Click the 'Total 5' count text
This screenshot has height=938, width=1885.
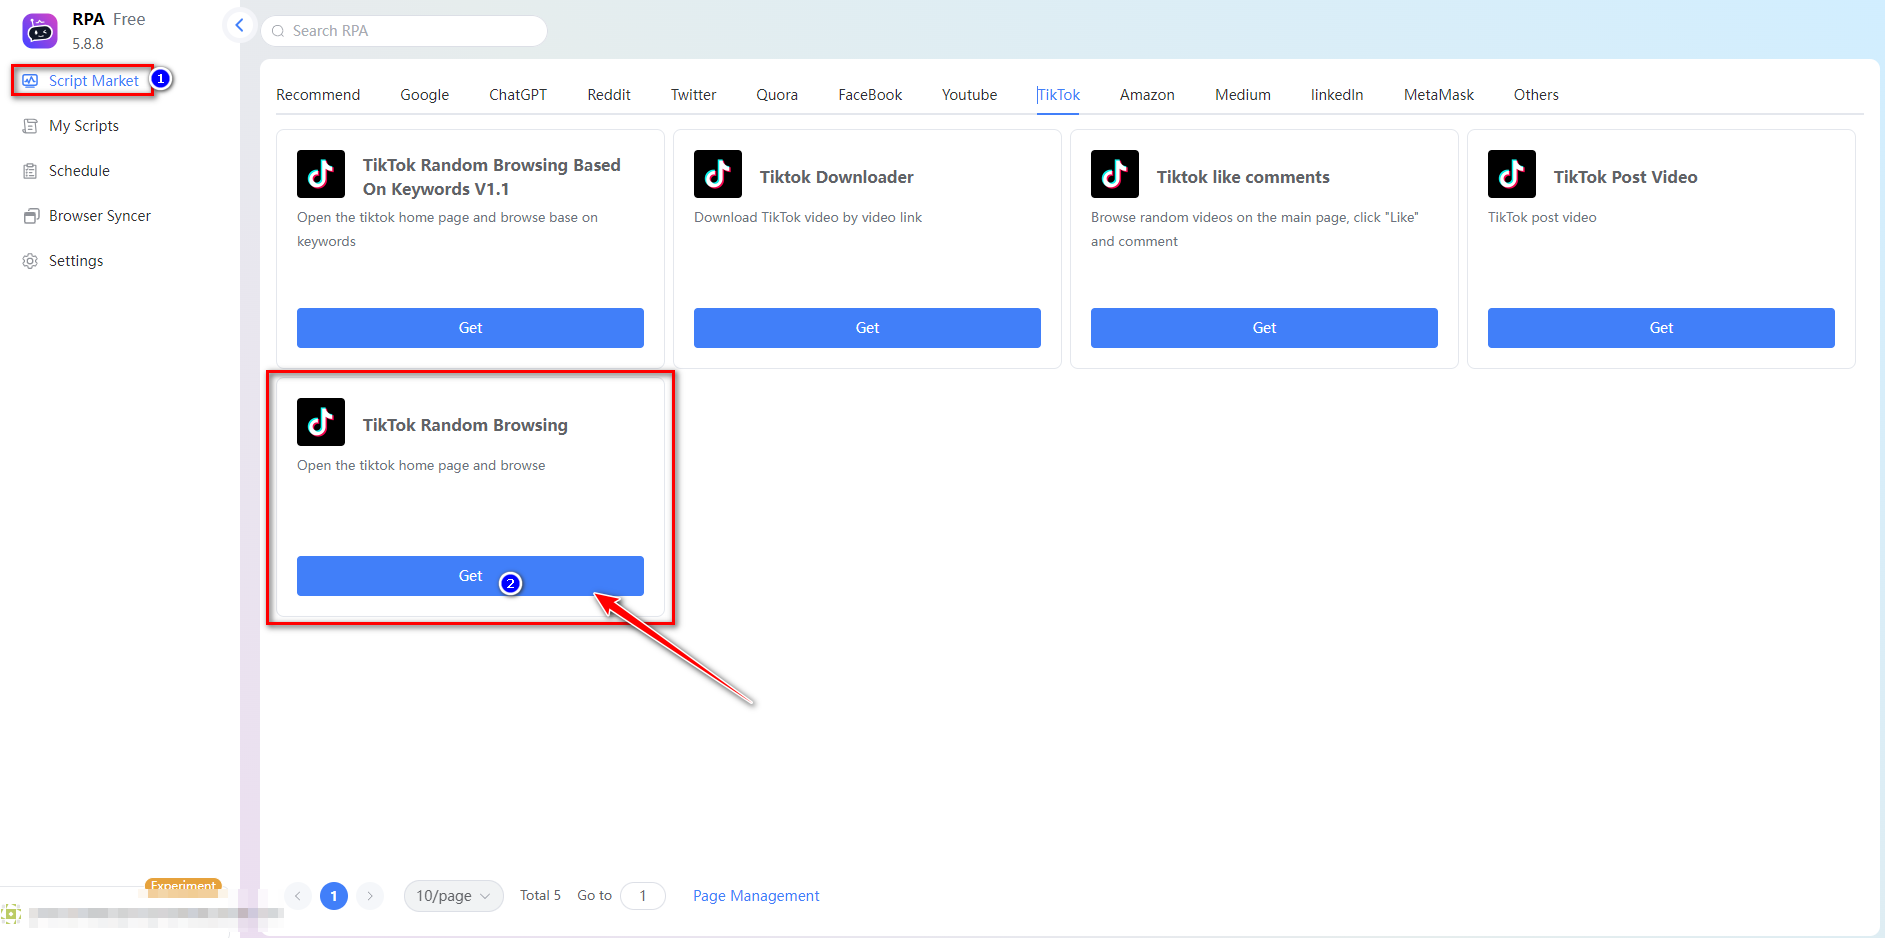click(540, 896)
